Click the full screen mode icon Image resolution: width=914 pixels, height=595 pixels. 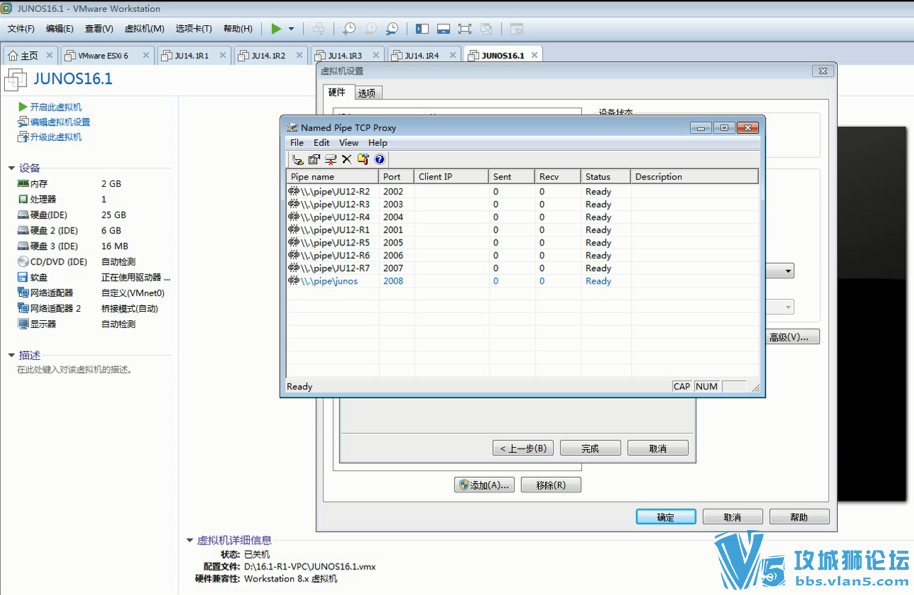coord(465,29)
